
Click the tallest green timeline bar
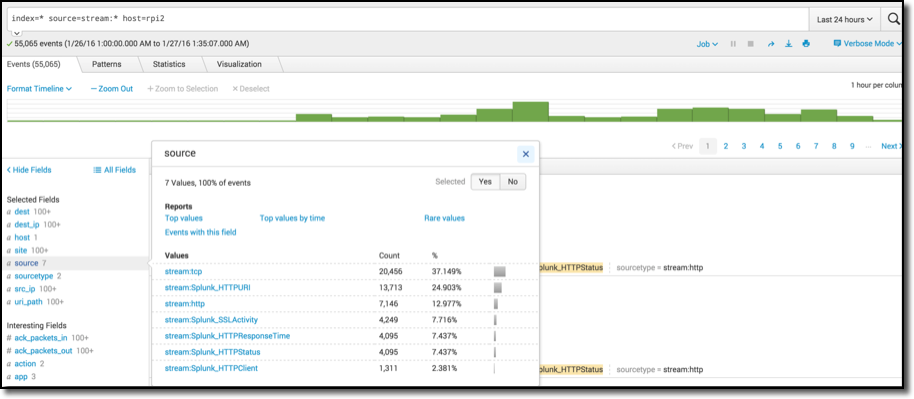click(x=530, y=111)
